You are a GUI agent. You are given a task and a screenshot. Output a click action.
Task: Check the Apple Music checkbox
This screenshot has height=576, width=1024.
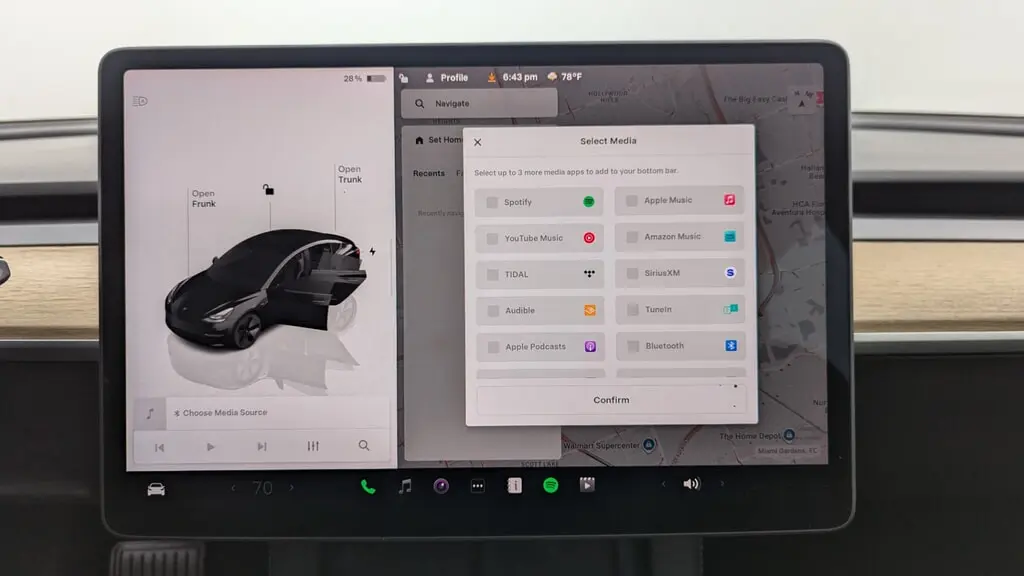tap(632, 200)
